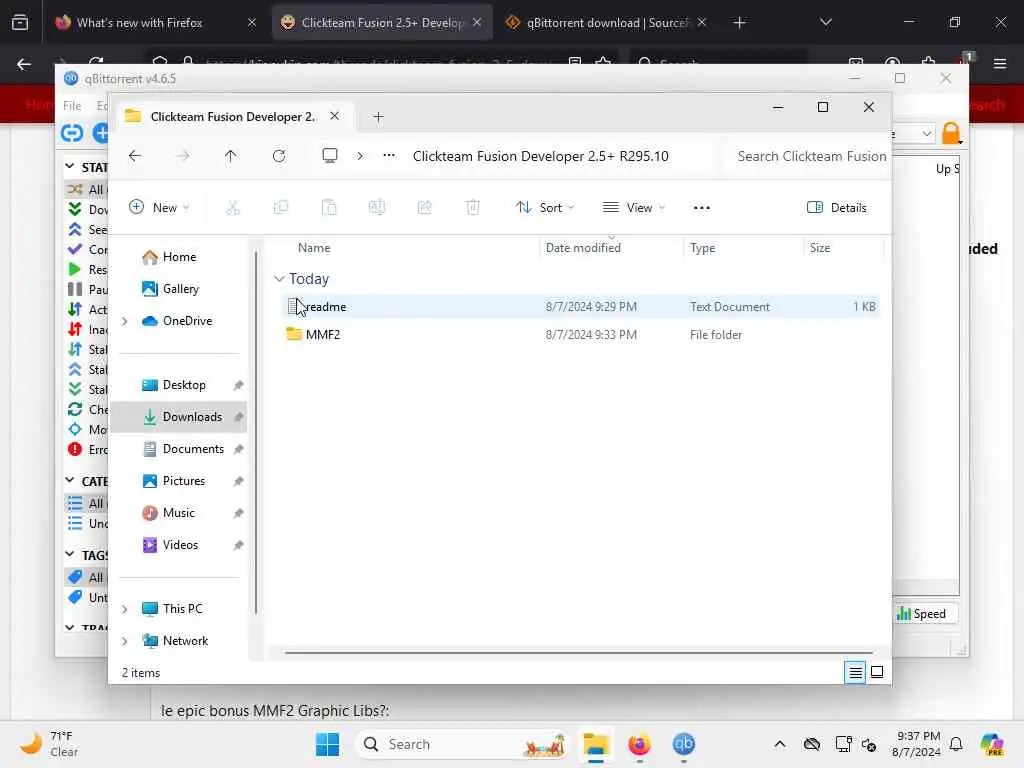The height and width of the screenshot is (768, 1024).
Task: Open Pictures in Explorer sidebar
Action: 182,481
